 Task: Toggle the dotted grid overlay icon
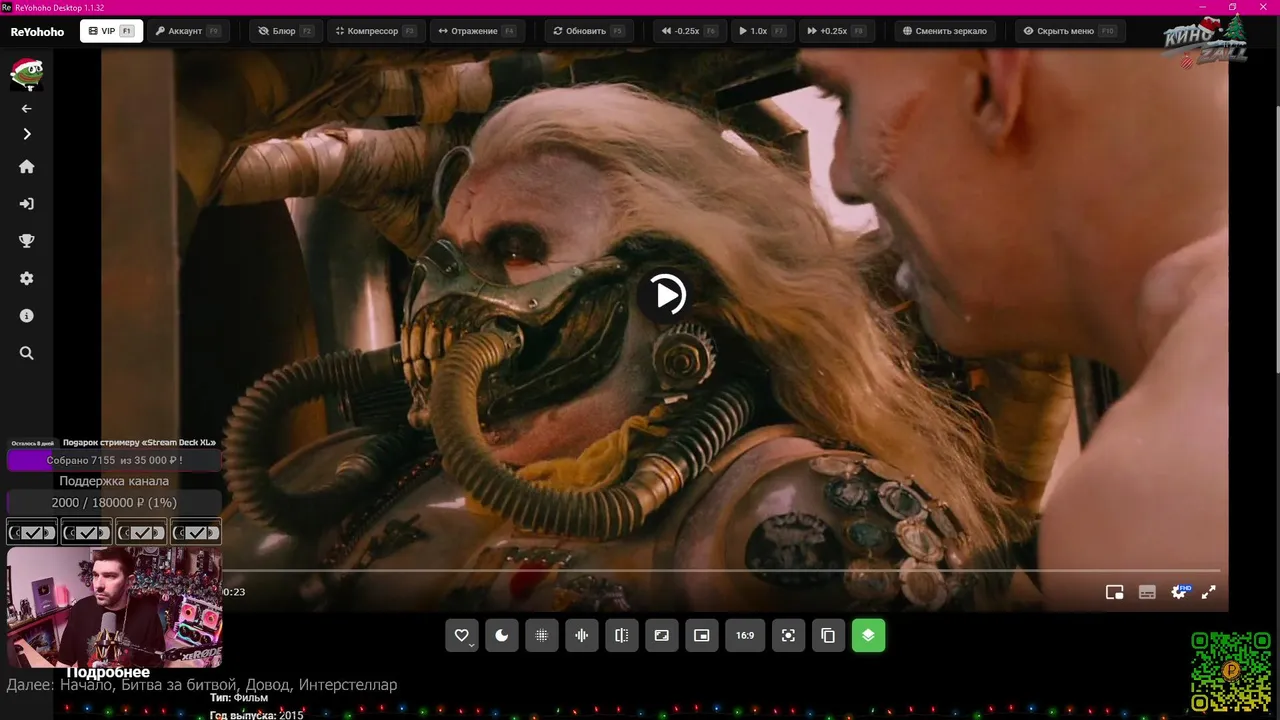[542, 635]
